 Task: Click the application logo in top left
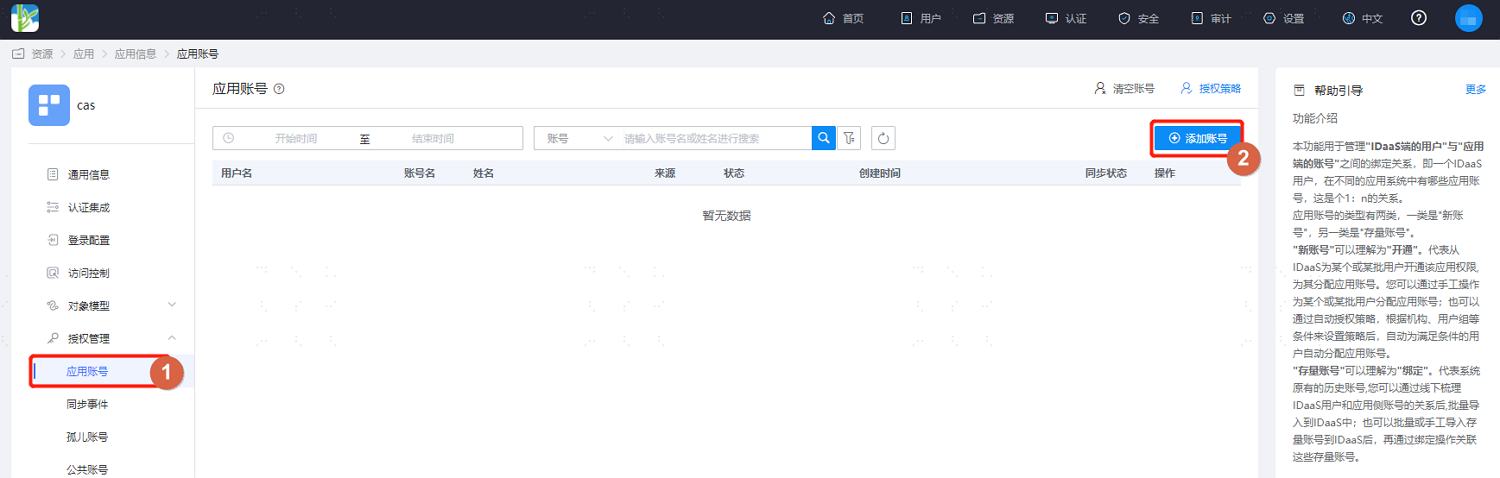click(25, 18)
